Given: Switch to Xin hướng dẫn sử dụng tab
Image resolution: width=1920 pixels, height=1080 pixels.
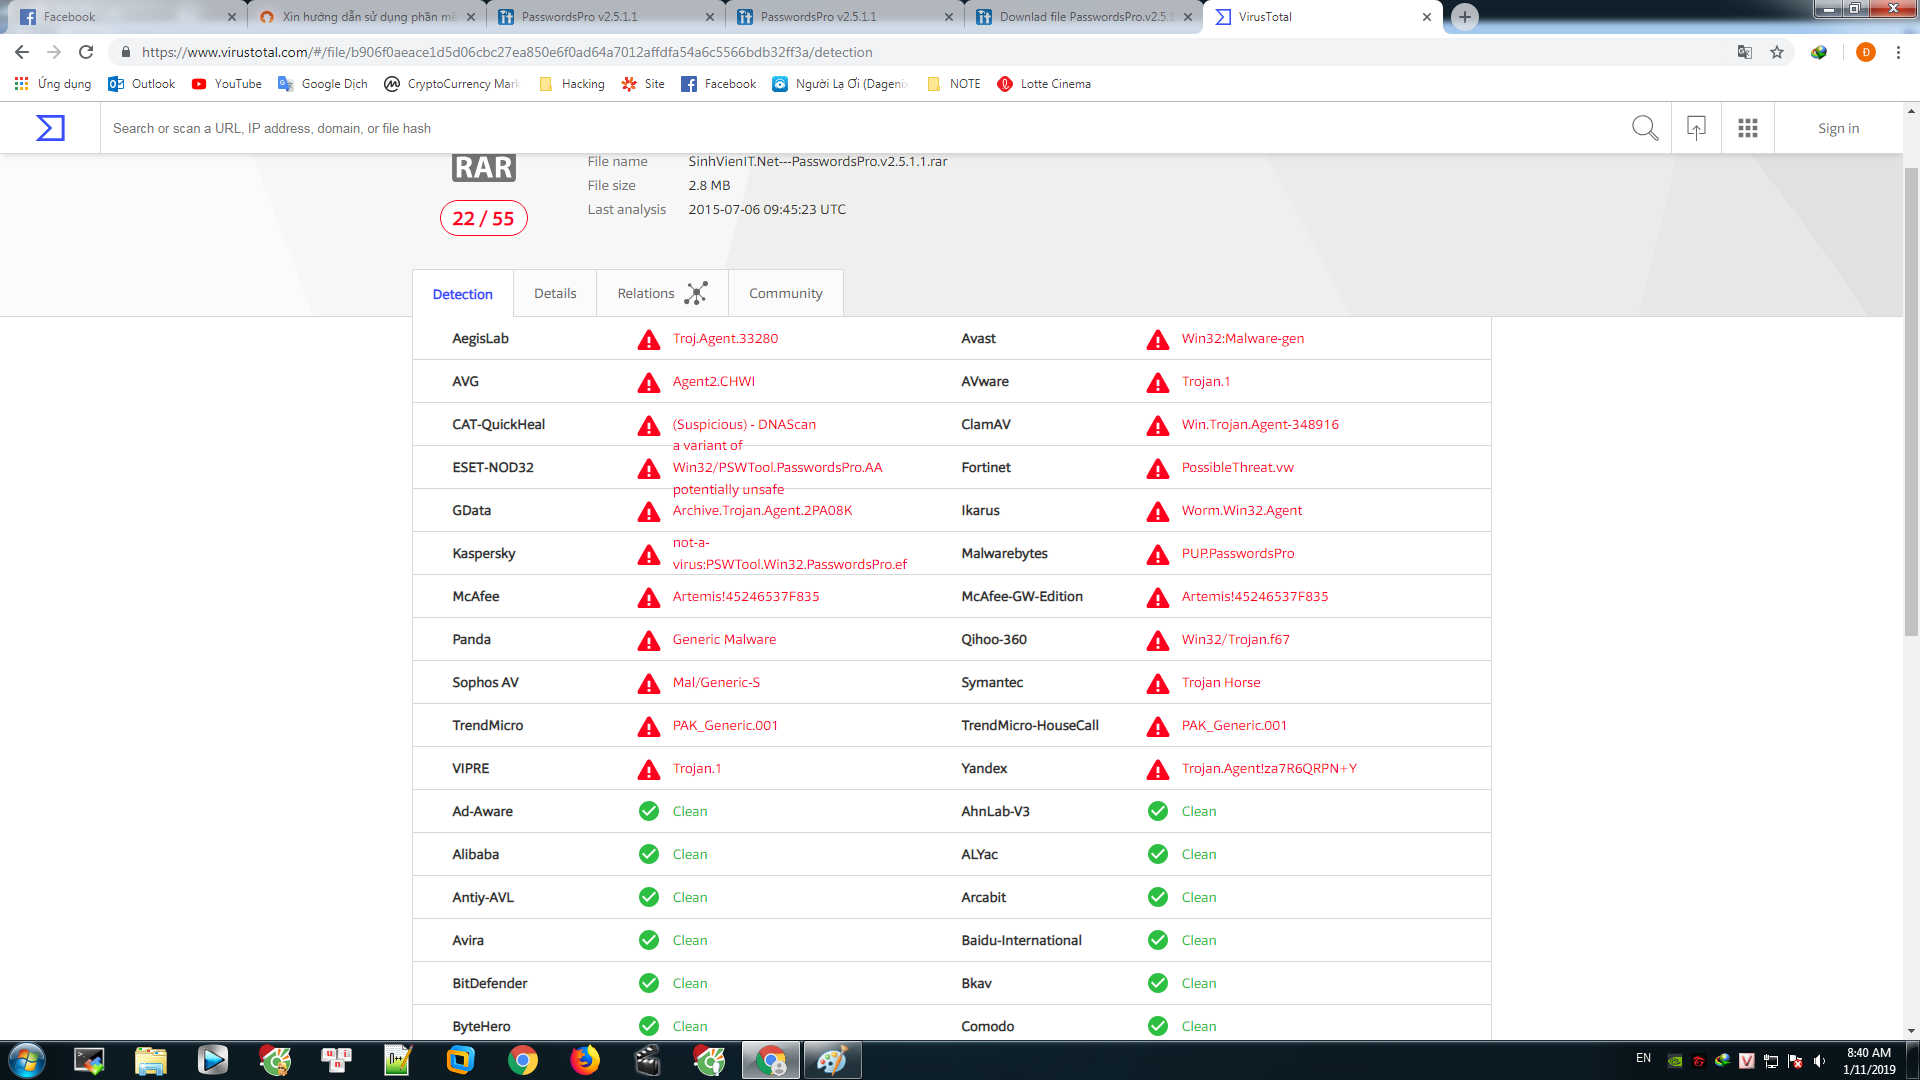Looking at the screenshot, I should [367, 17].
